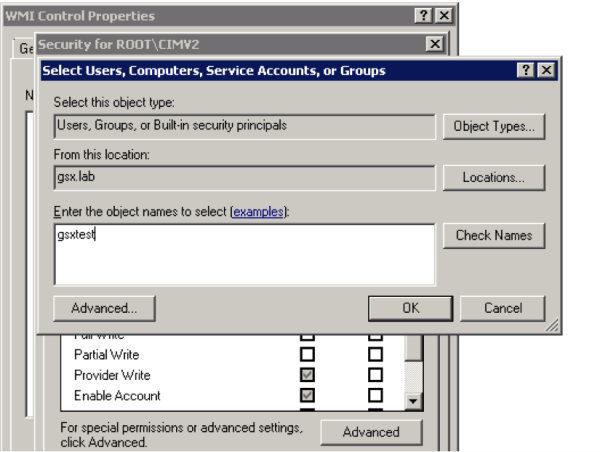Click the resize grip of Select Users dialog

552,325
